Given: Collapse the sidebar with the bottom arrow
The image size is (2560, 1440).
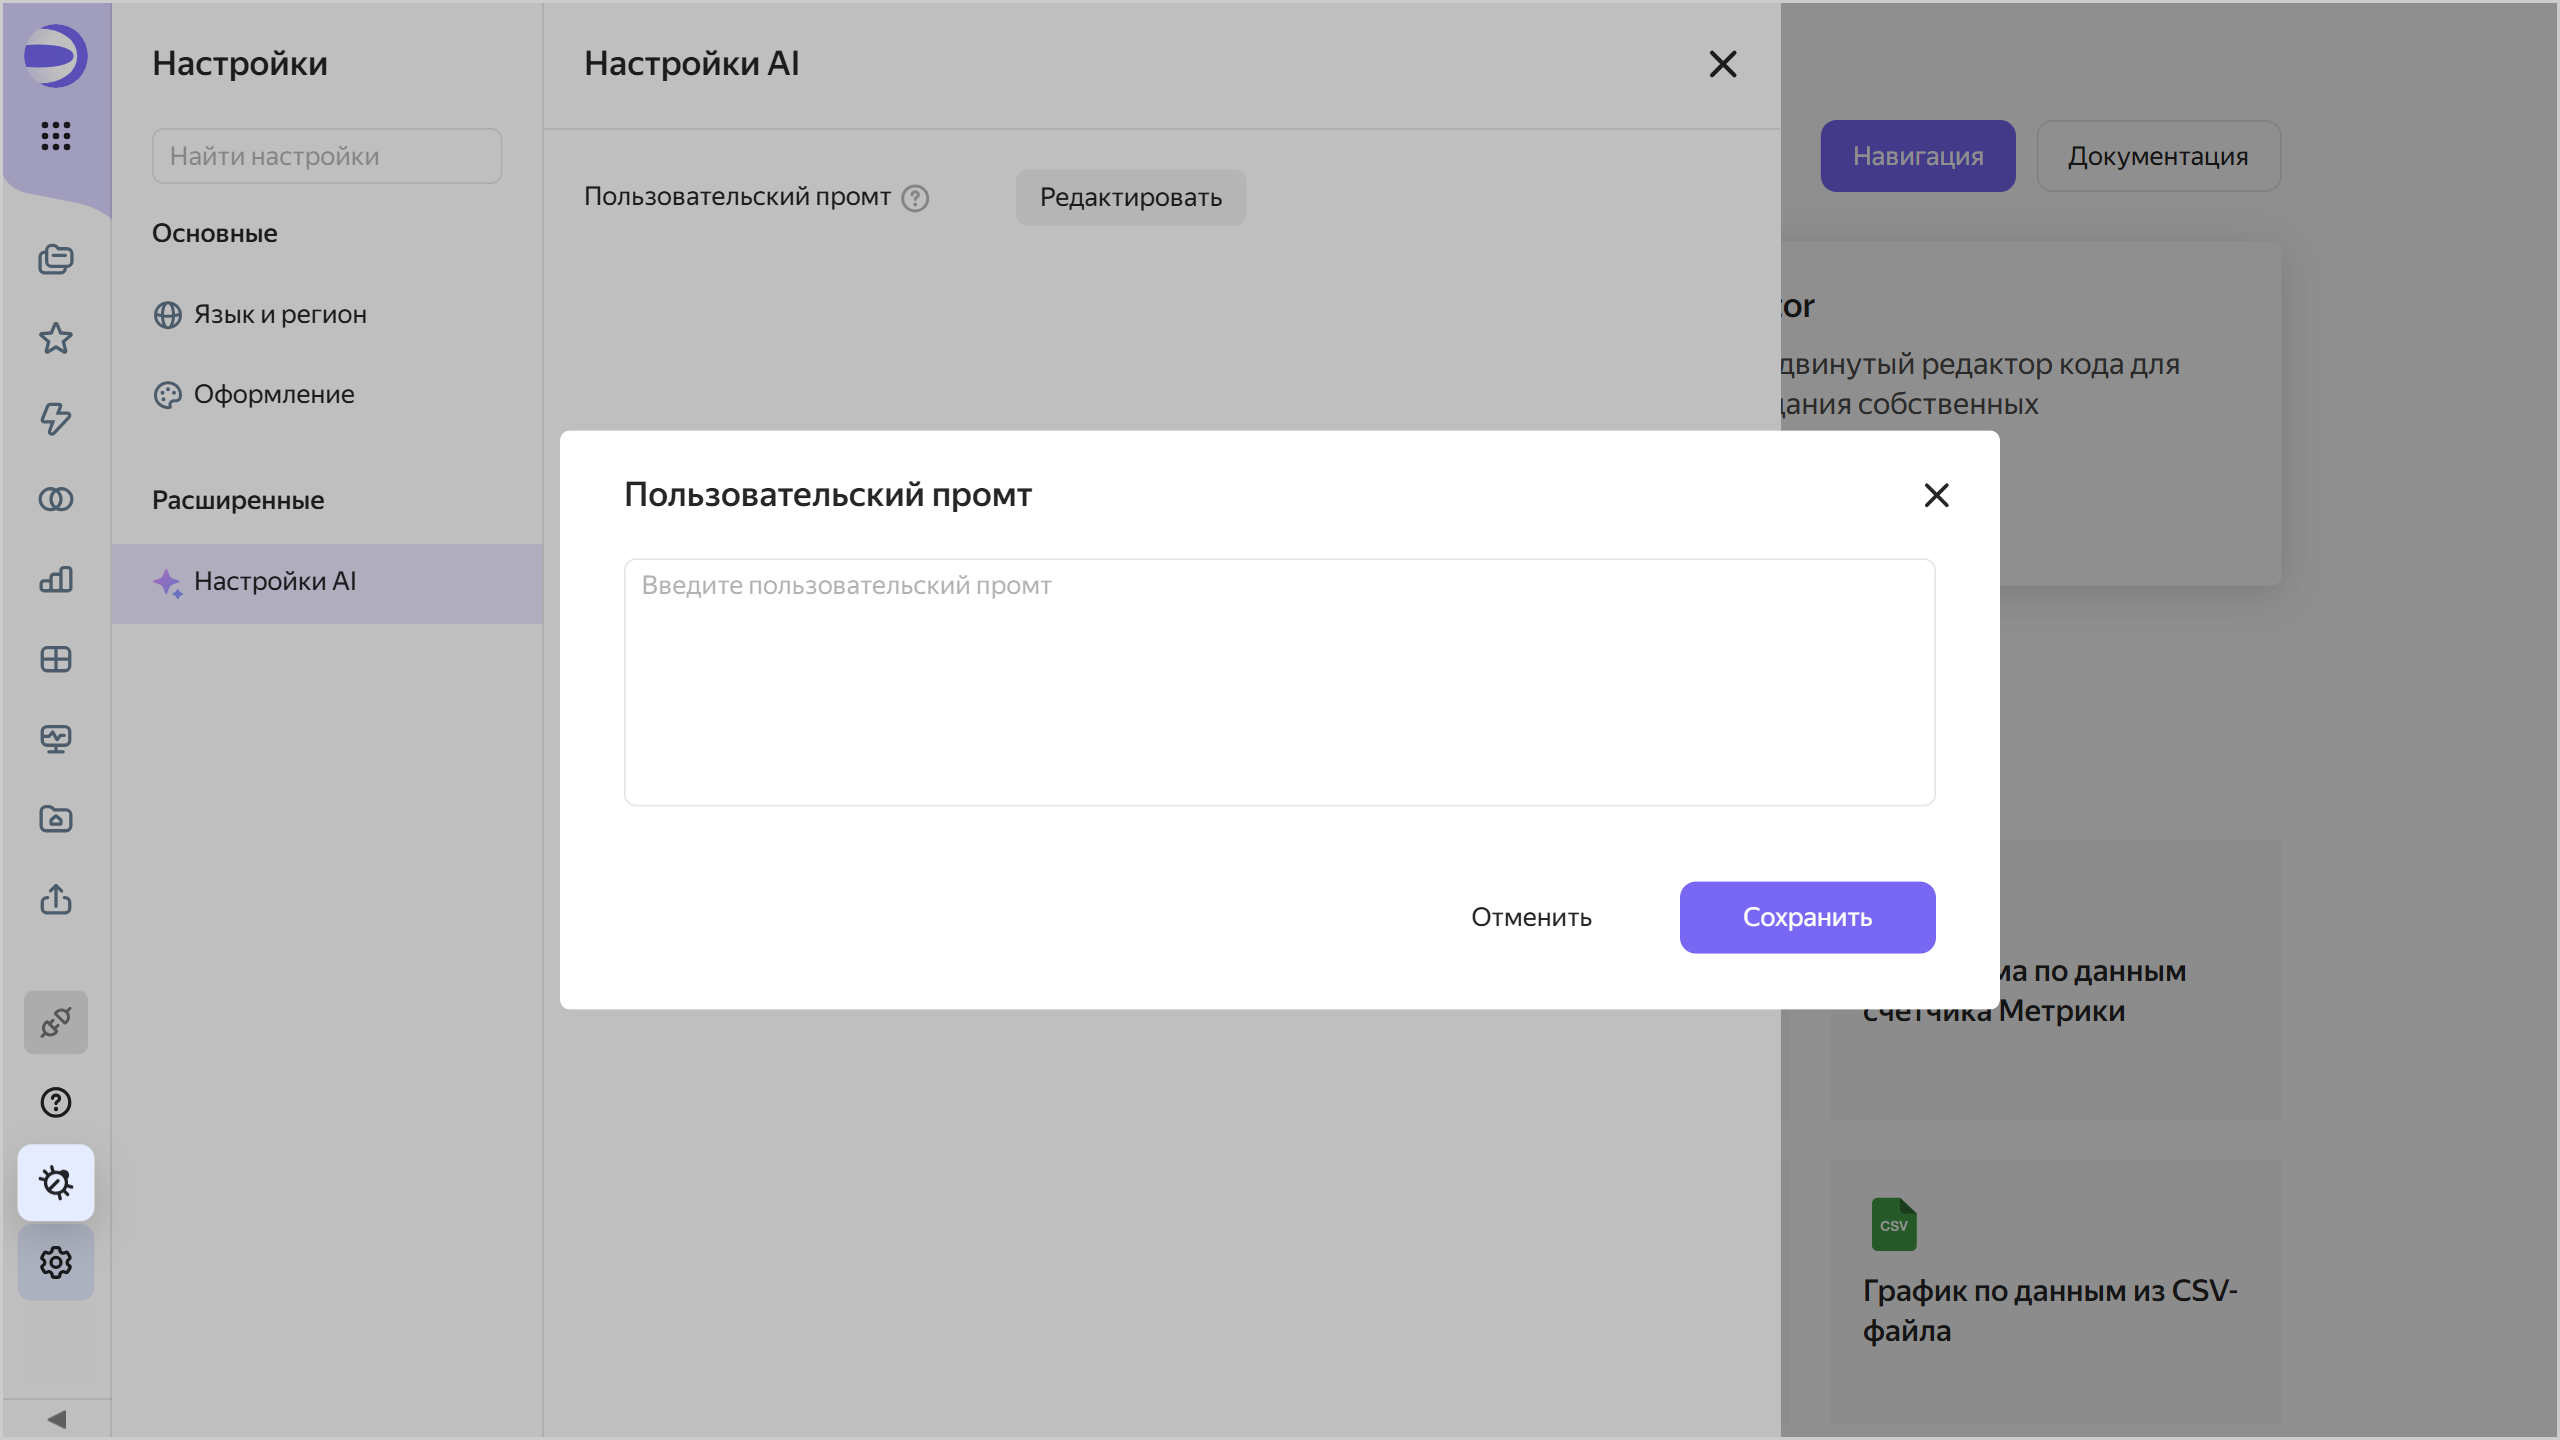Looking at the screenshot, I should [x=56, y=1419].
